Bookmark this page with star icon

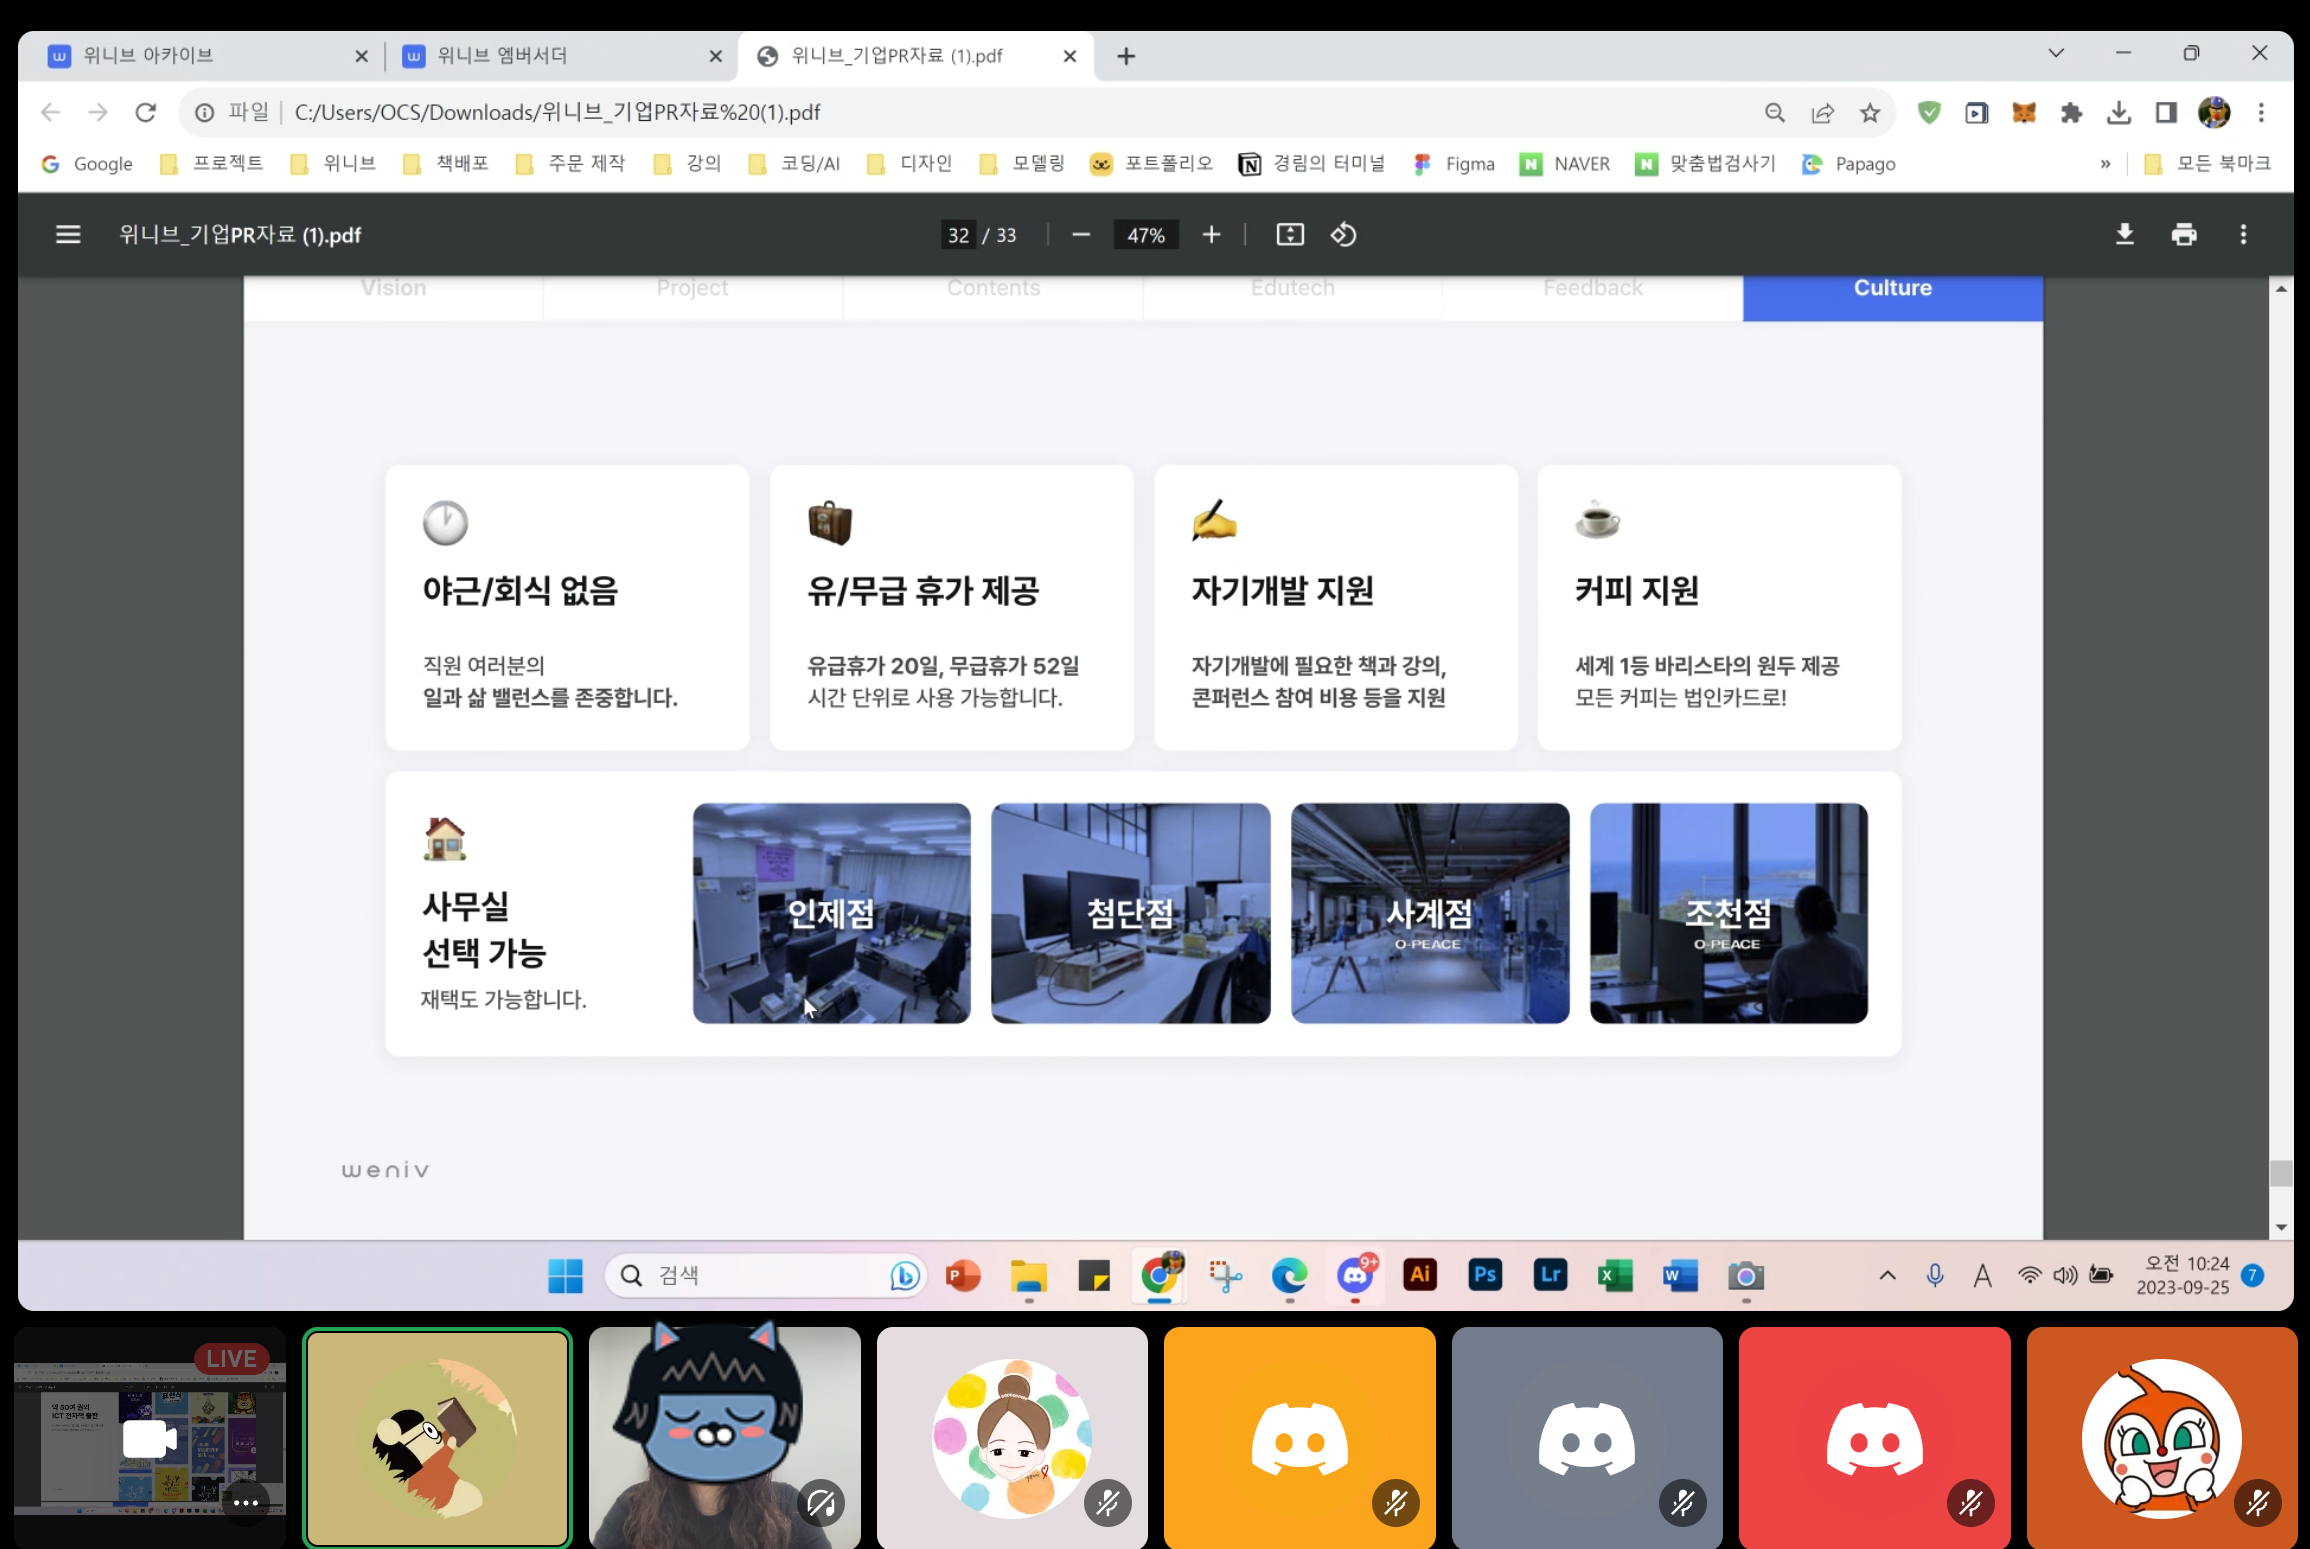tap(1870, 113)
